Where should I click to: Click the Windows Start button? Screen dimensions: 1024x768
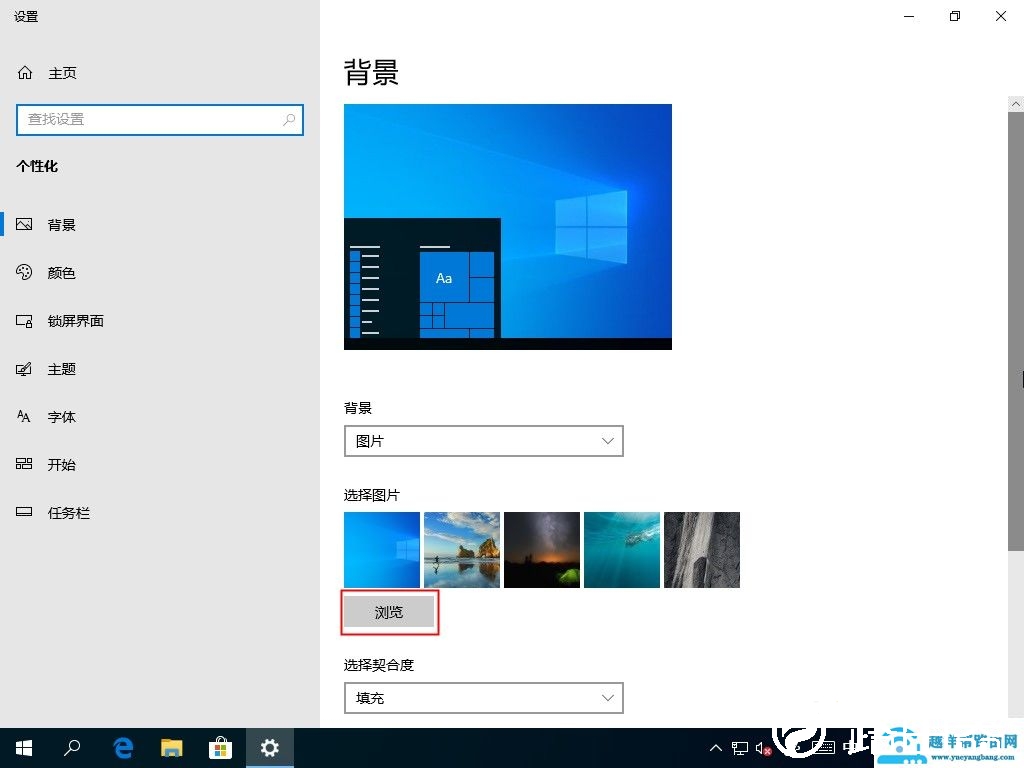click(23, 747)
